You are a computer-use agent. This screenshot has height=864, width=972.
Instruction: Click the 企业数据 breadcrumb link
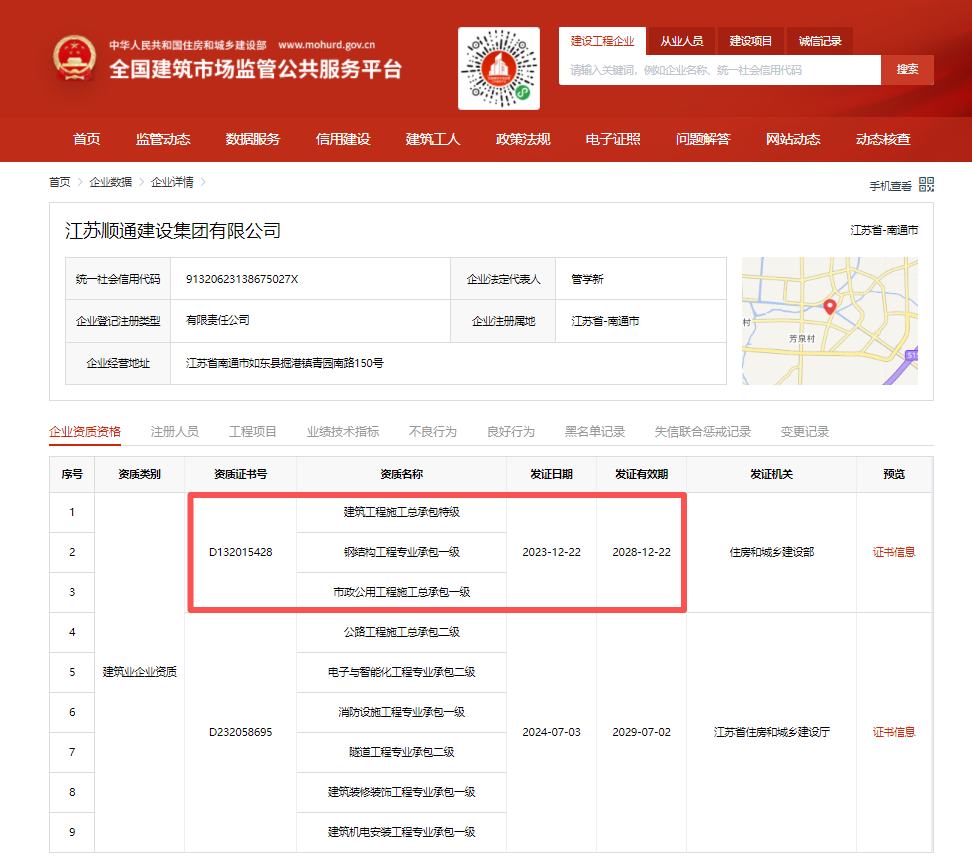tap(110, 182)
